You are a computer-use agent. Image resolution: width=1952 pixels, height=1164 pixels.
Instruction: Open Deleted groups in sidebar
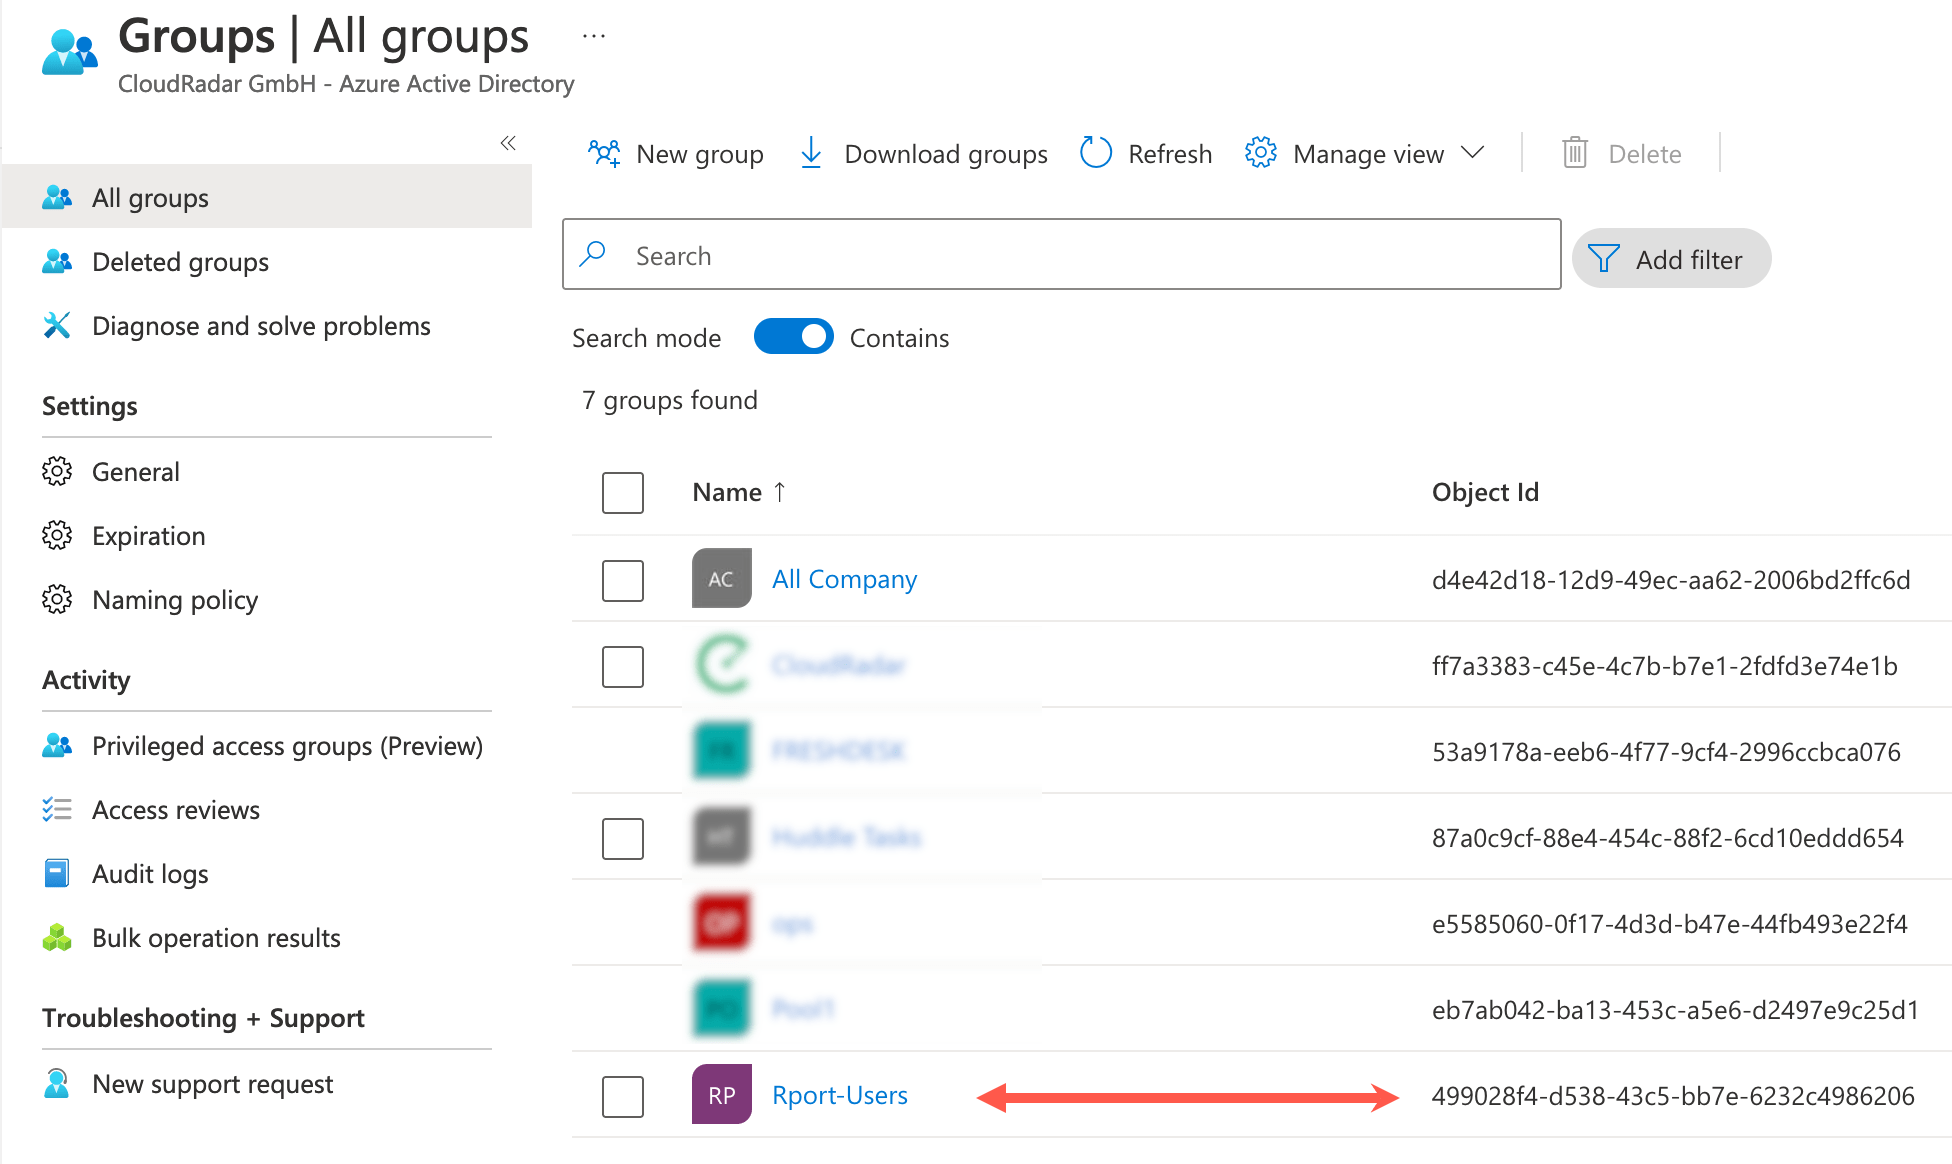[x=180, y=262]
